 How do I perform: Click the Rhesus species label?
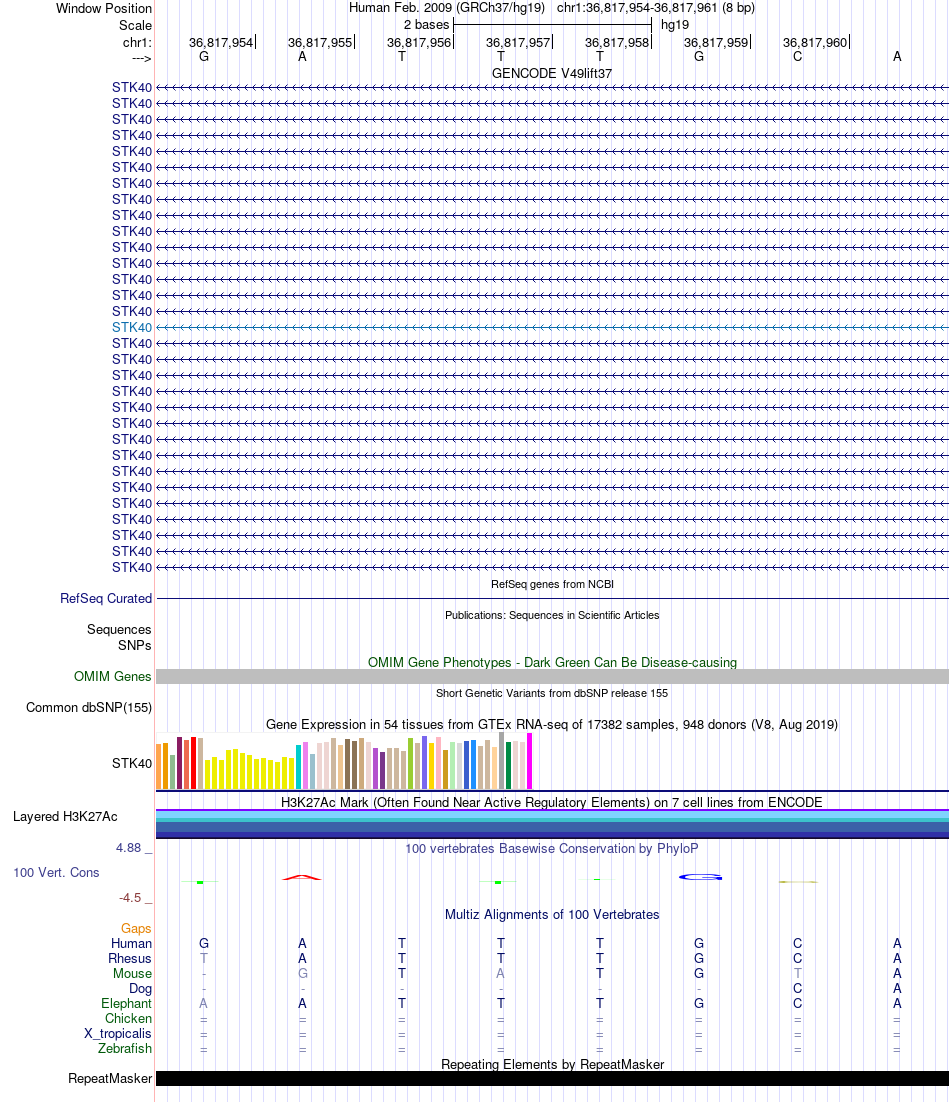[130, 959]
